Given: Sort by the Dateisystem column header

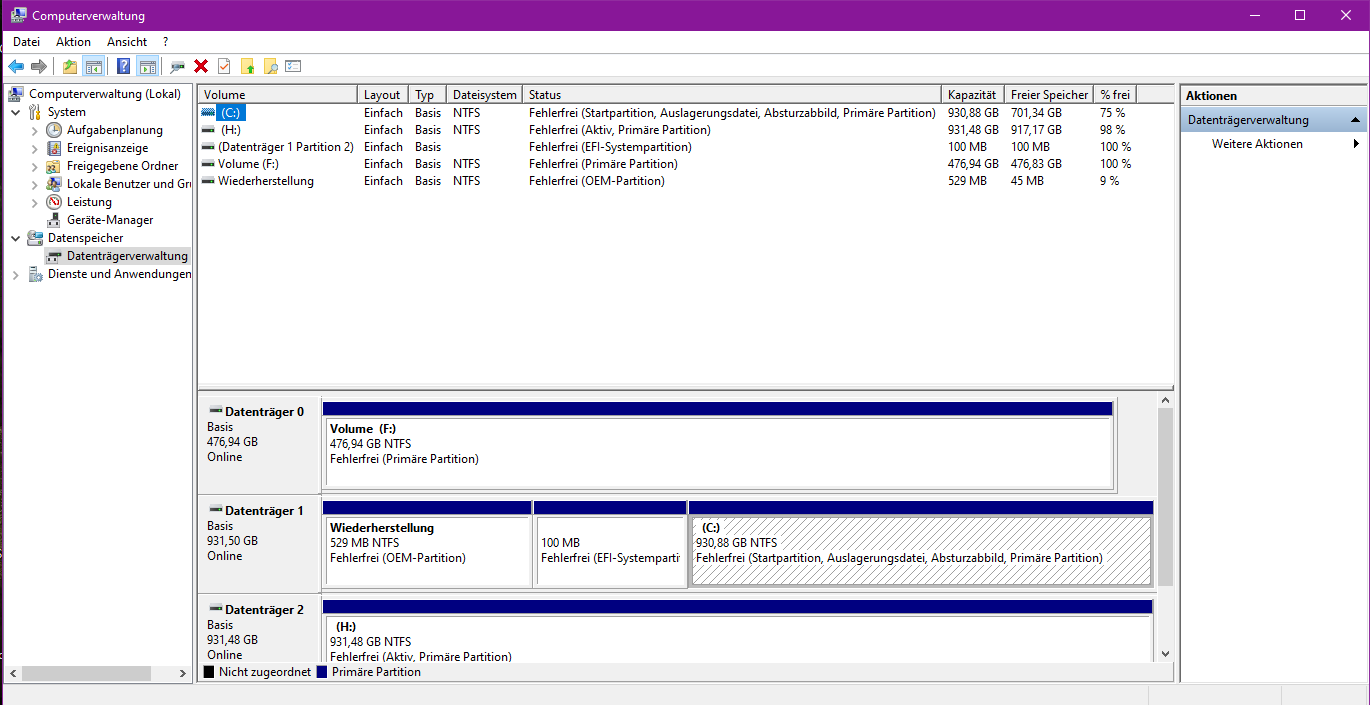Looking at the screenshot, I should 484,94.
